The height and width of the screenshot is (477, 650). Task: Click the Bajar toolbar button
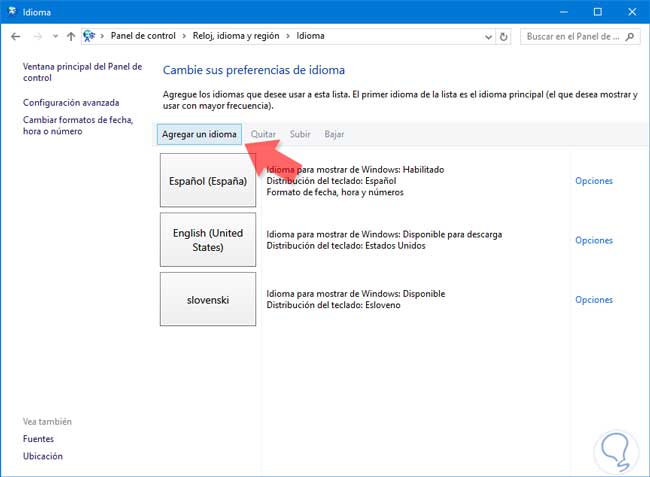coord(334,134)
